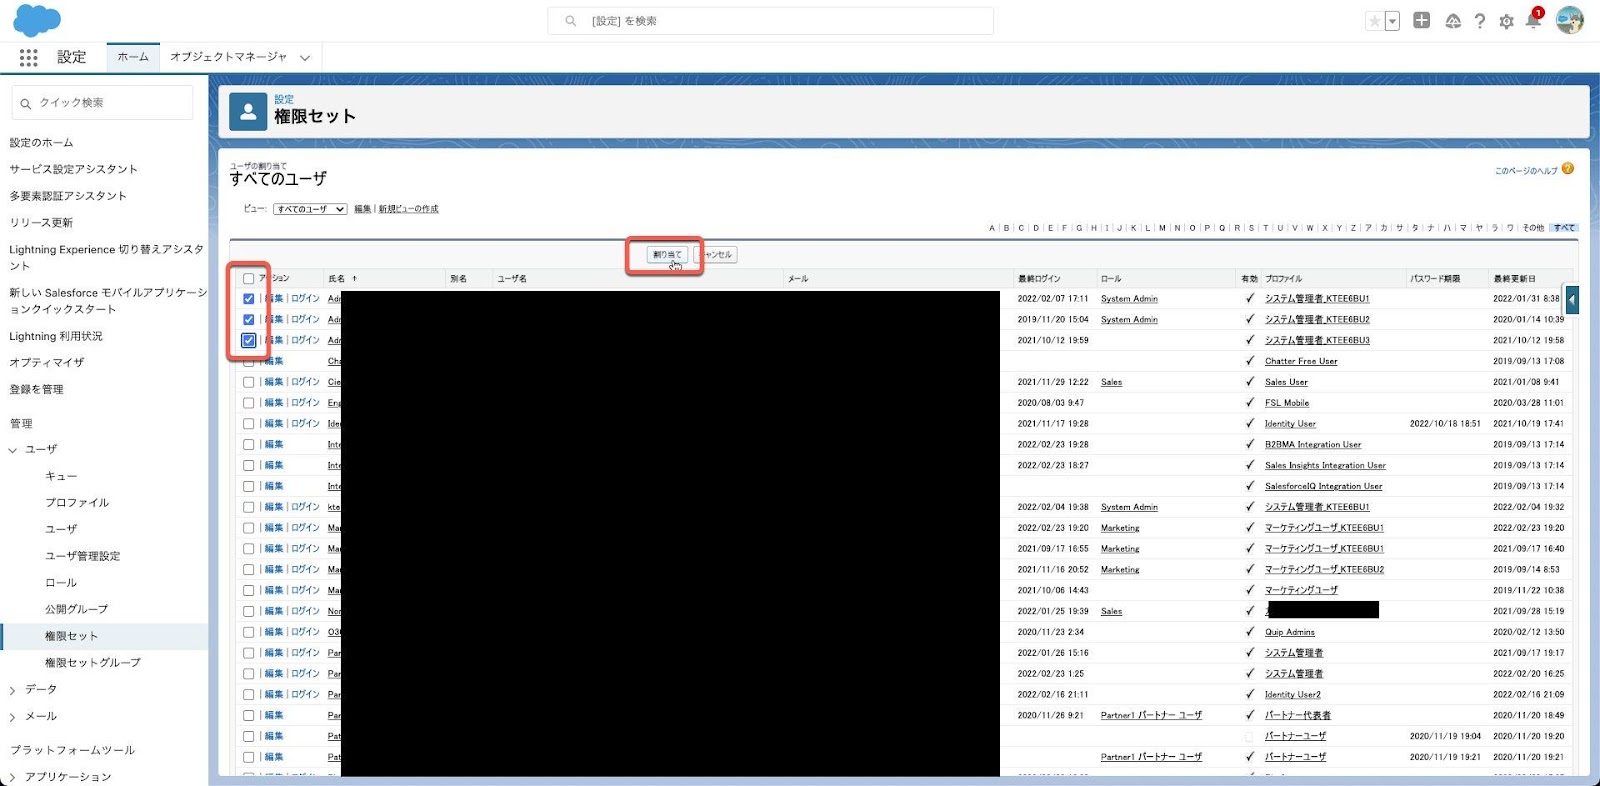Viewport: 1600px width, 786px height.
Task: Toggle the select-all checkbox in the header row
Action: [x=249, y=279]
